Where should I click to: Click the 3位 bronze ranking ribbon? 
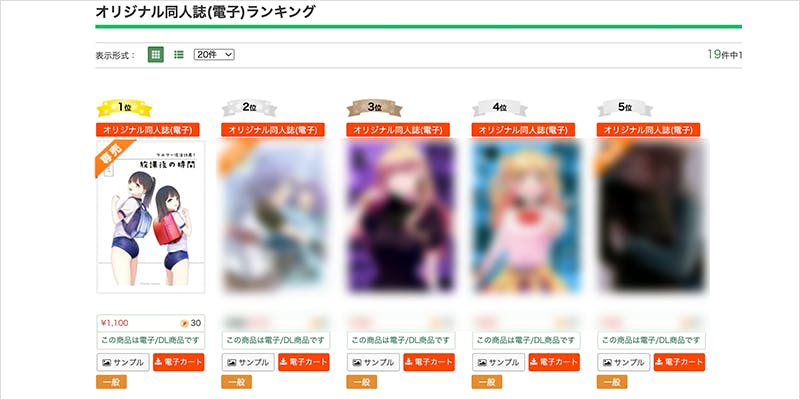[374, 108]
